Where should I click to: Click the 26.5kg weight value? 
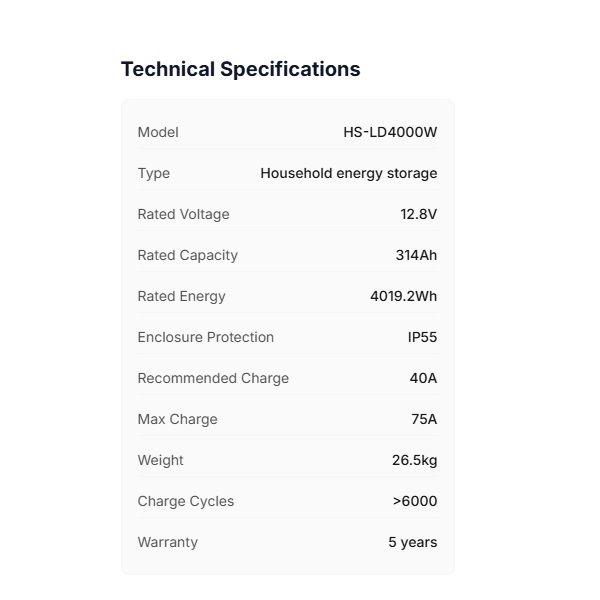[414, 460]
